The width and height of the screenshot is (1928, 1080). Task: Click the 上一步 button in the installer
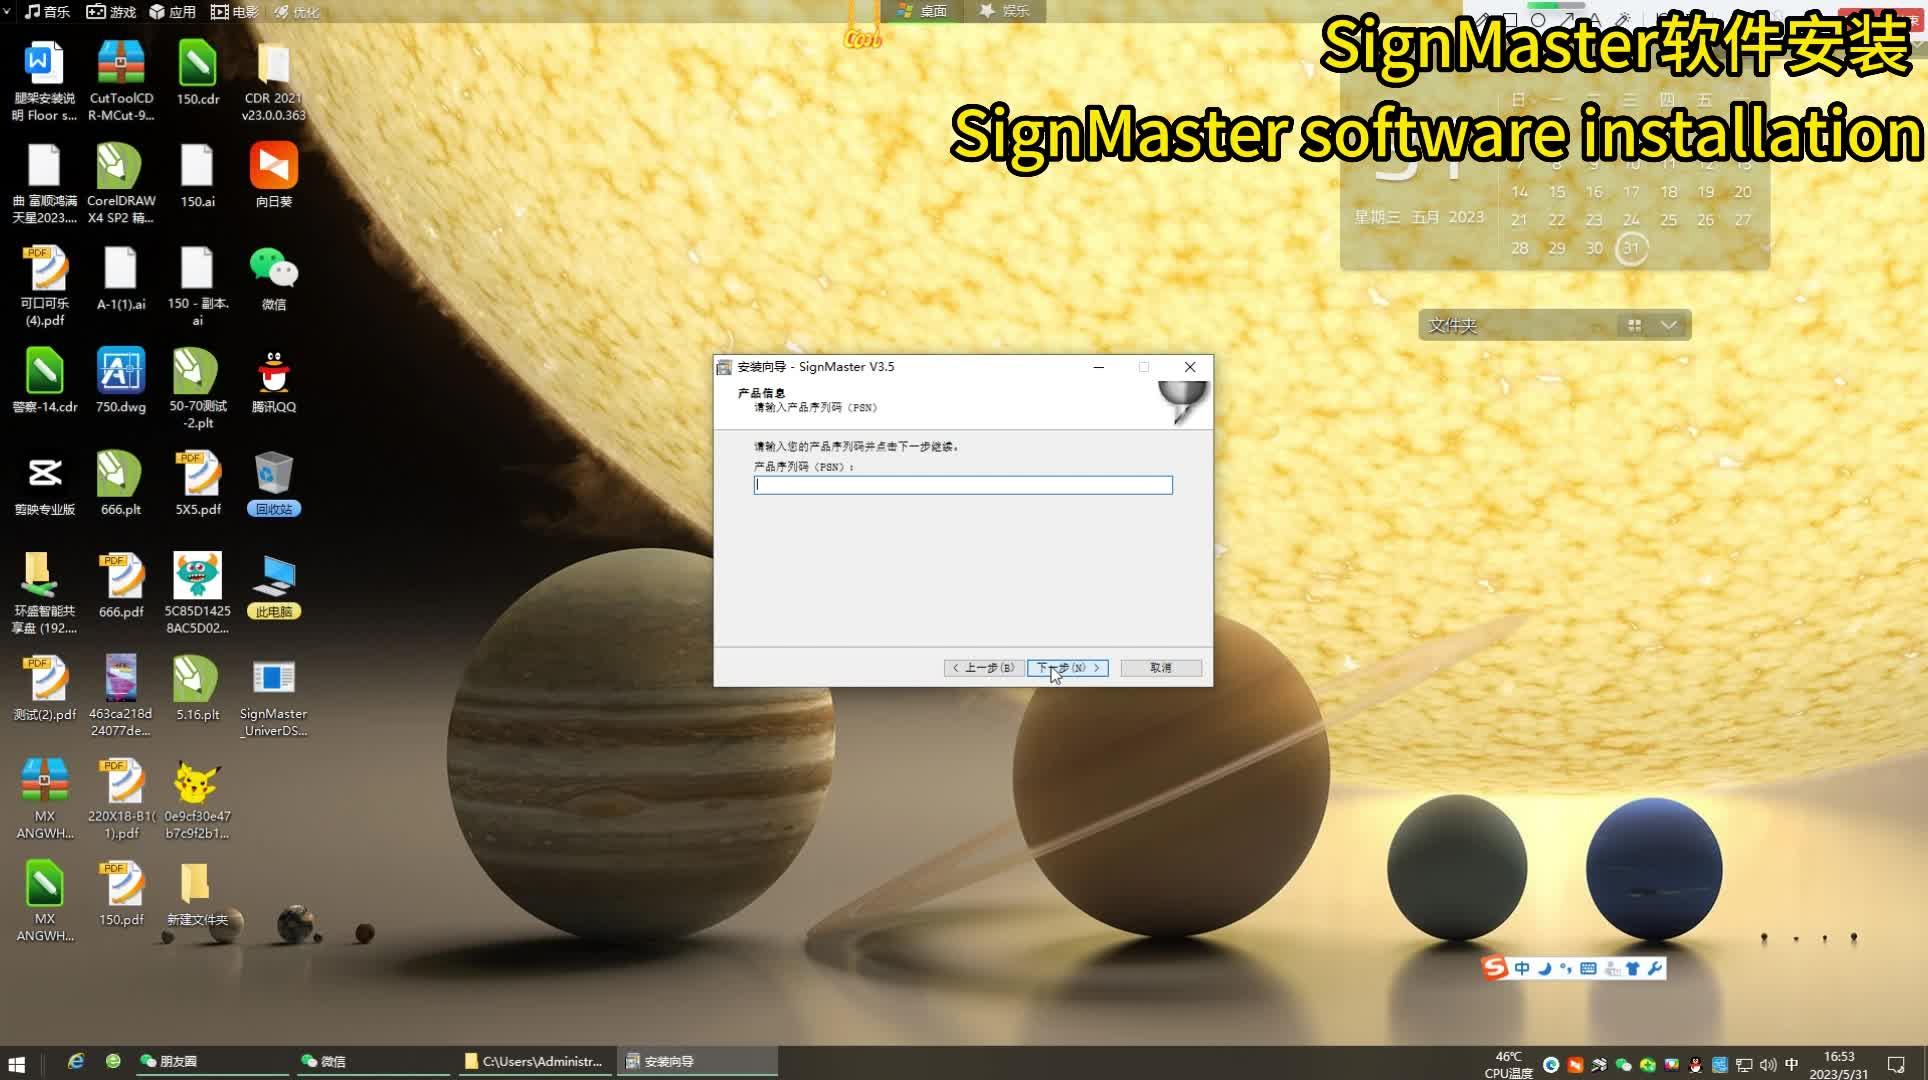984,668
